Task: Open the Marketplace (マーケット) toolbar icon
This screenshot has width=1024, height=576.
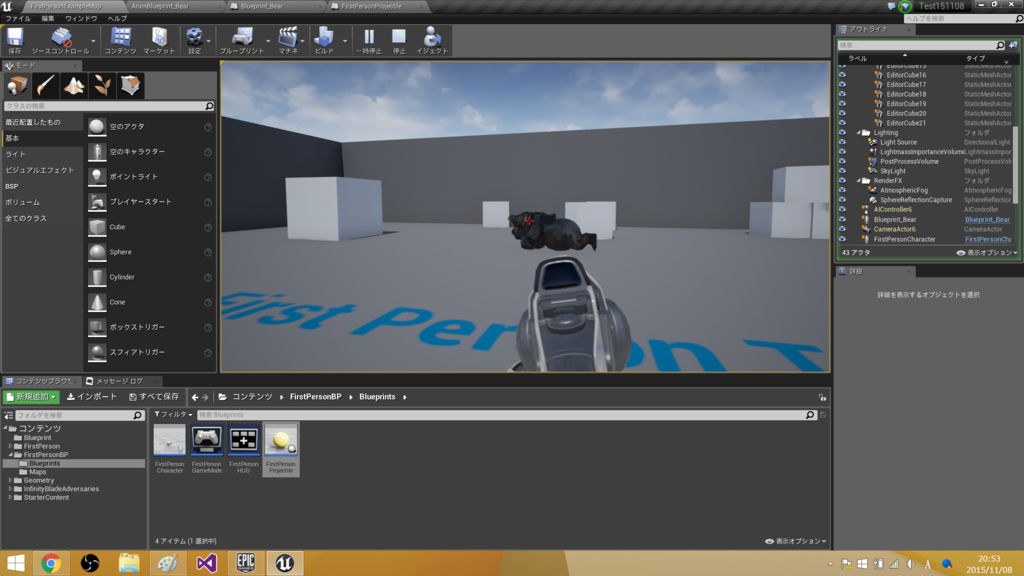Action: coord(159,40)
